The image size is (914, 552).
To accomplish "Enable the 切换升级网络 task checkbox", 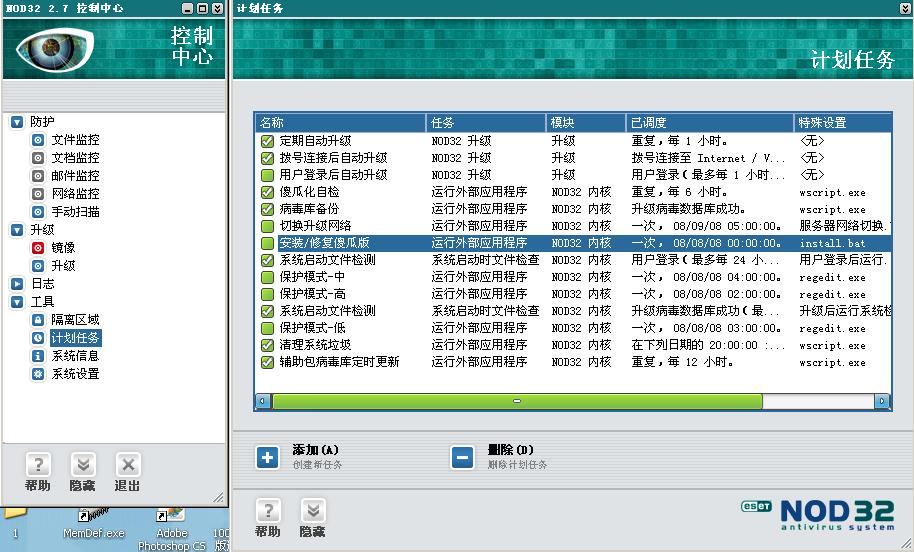I will click(x=267, y=226).
